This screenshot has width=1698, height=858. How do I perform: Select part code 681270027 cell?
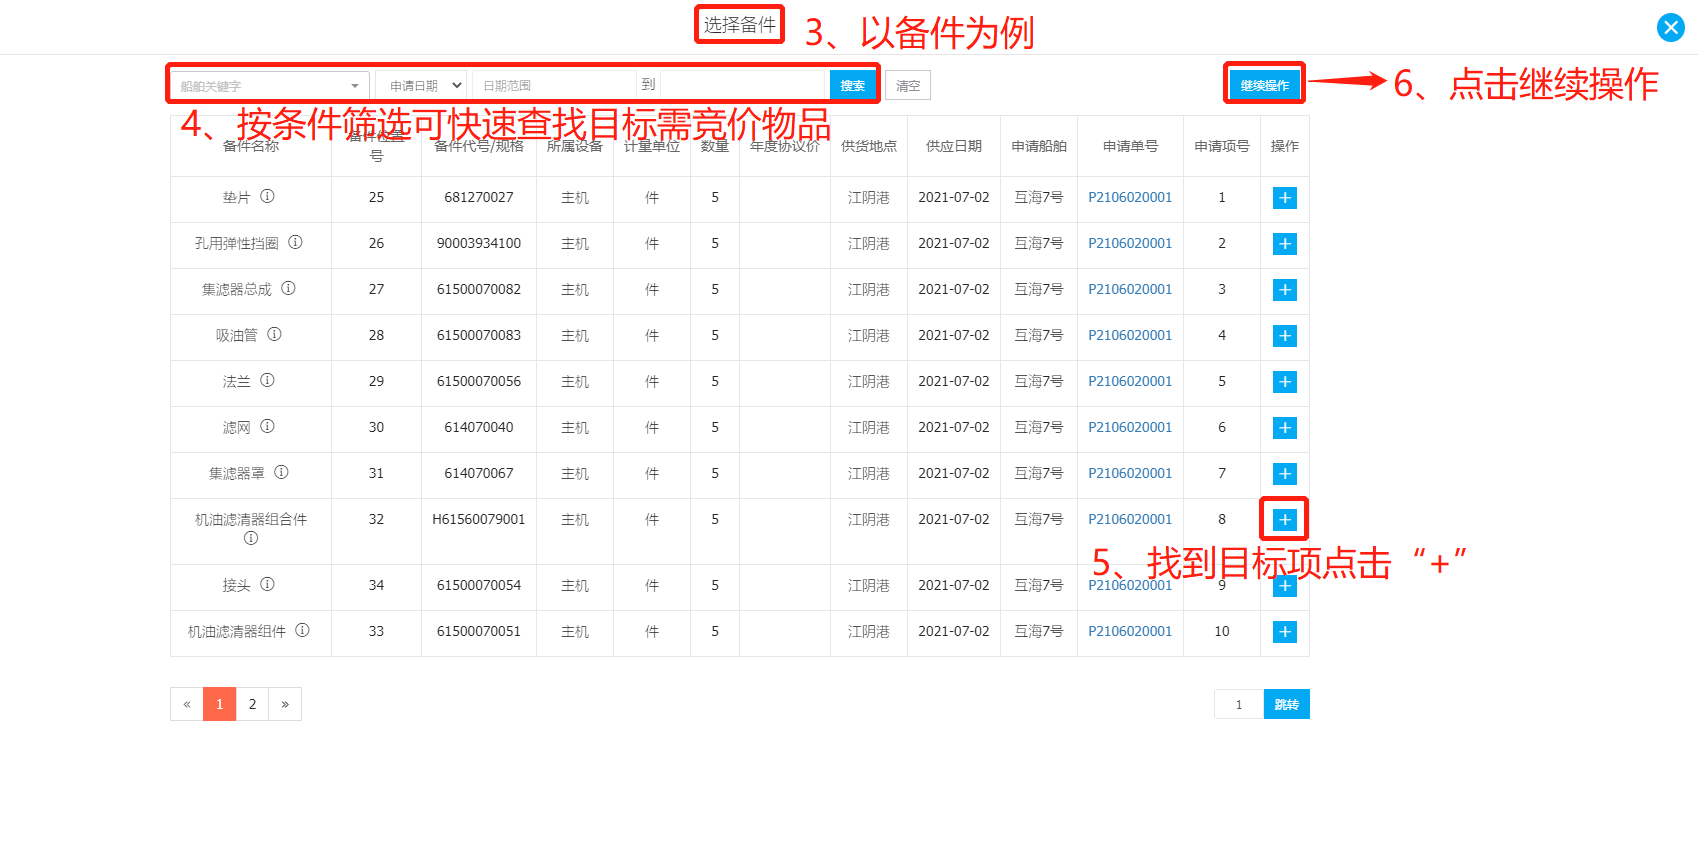[x=479, y=198]
